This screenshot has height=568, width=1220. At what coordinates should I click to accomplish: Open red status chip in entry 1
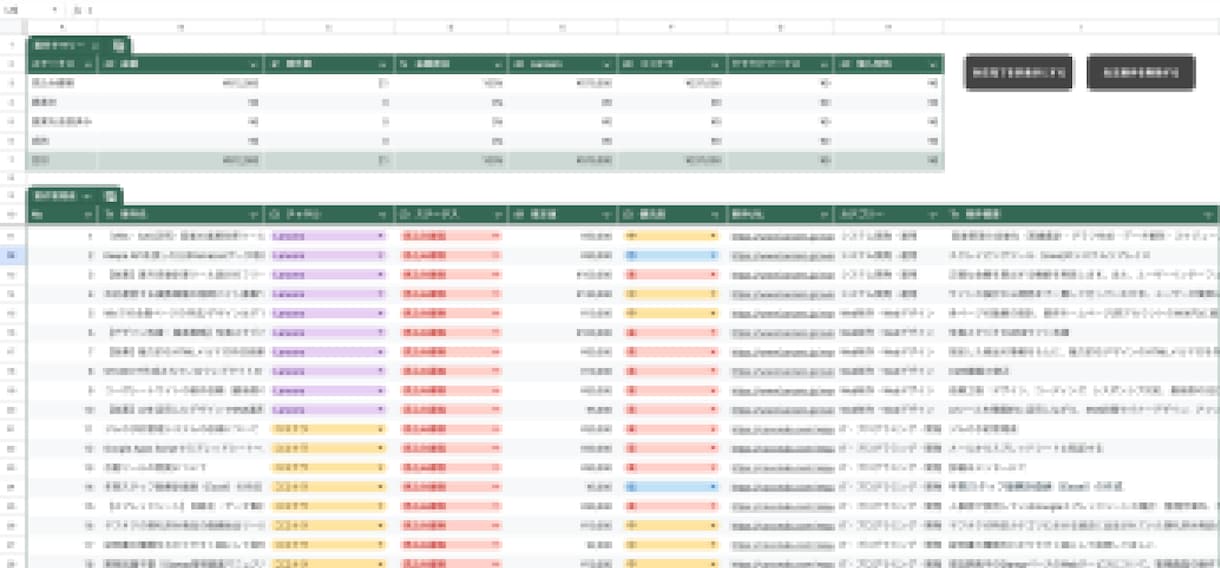[x=450, y=237]
